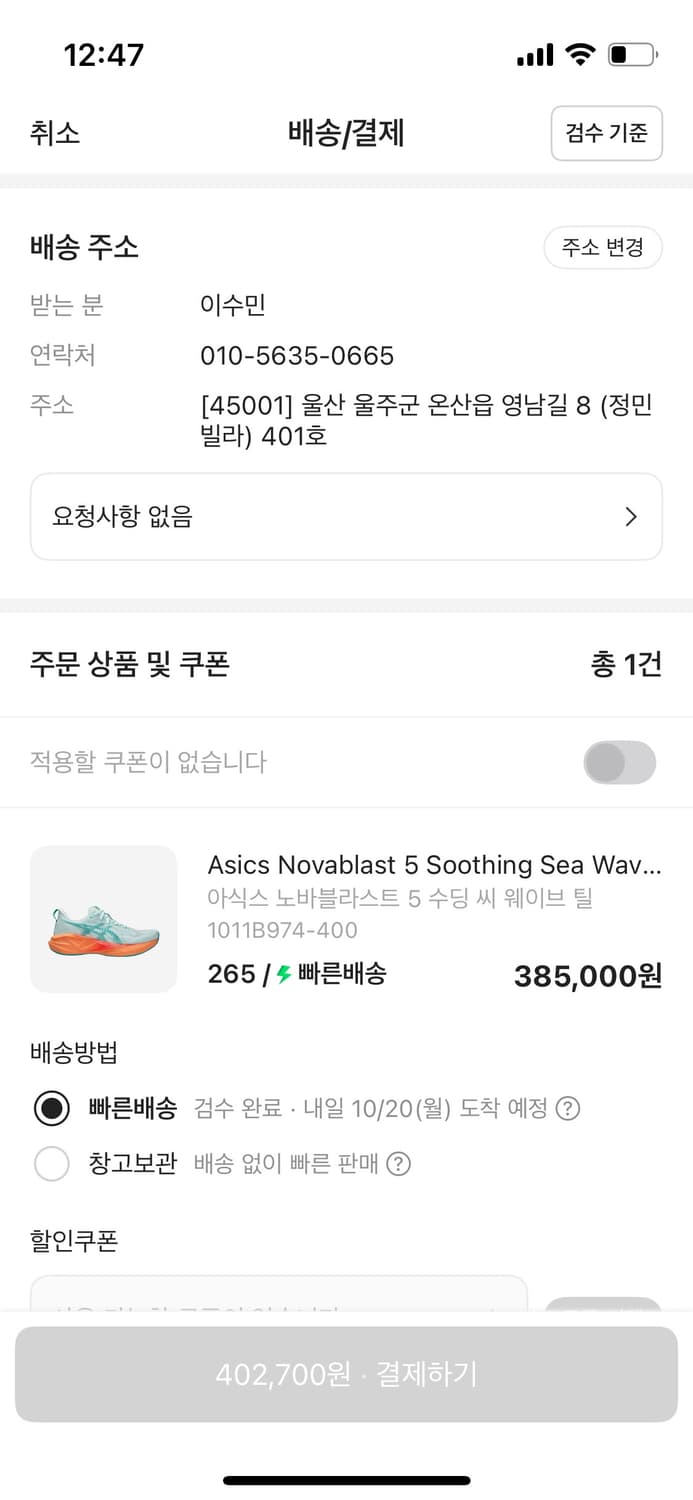Tap the chevron arrow on 요청사항 없음
Viewport: 693px width, 1500px height.
tap(631, 517)
